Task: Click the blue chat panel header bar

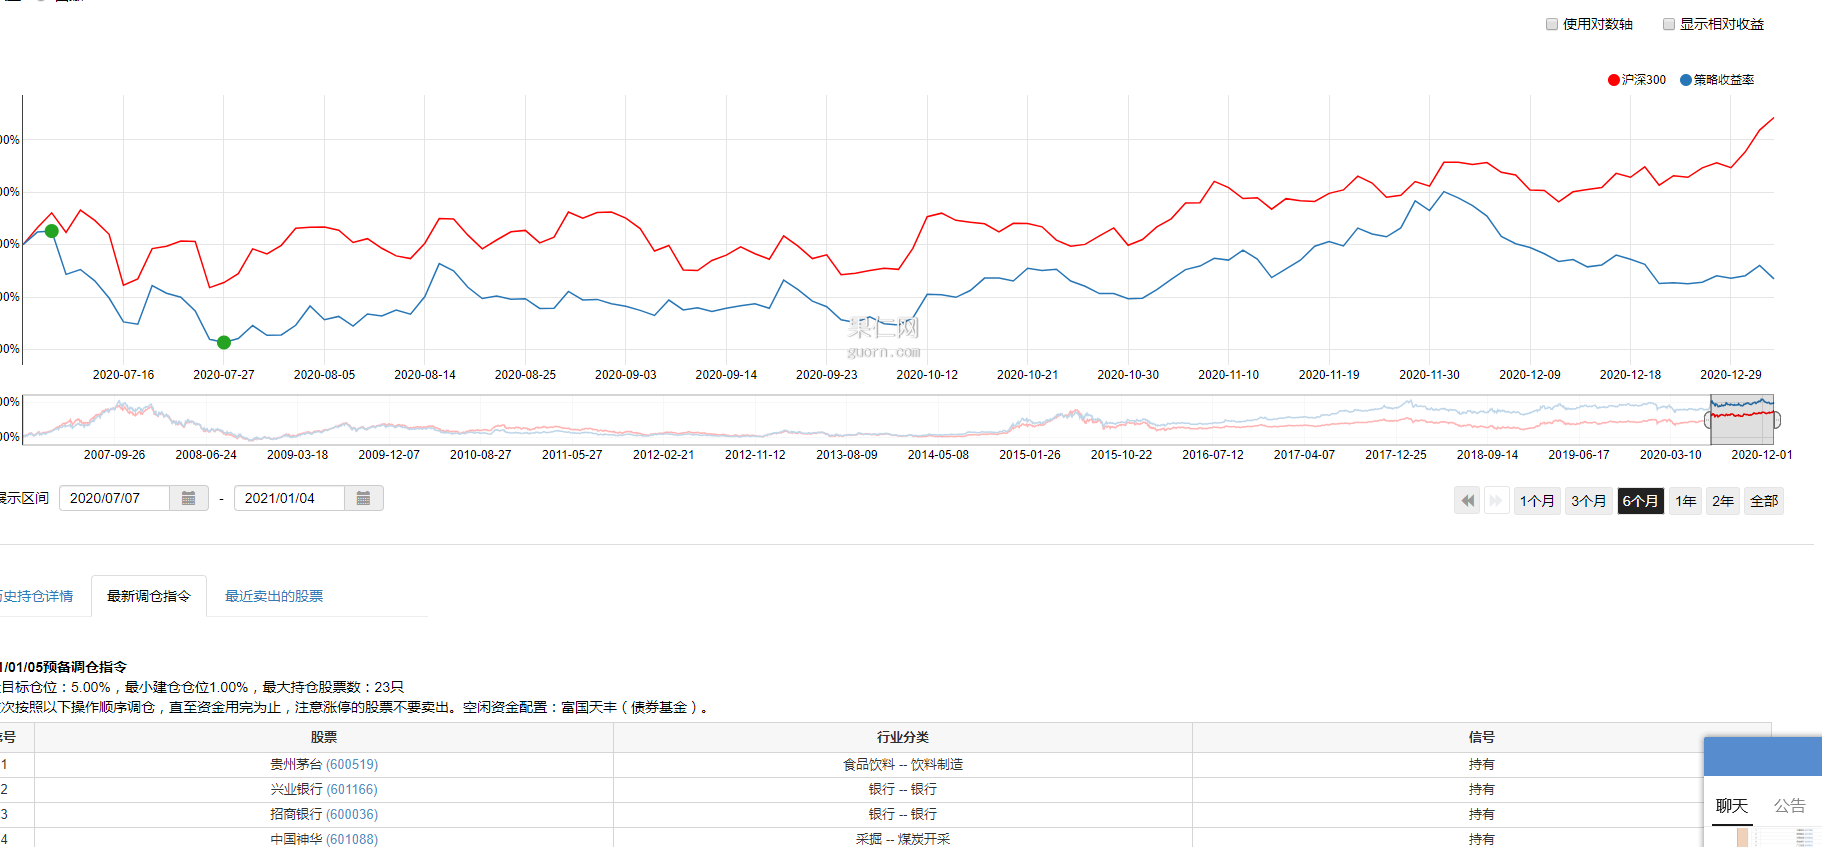Action: pos(1763,756)
